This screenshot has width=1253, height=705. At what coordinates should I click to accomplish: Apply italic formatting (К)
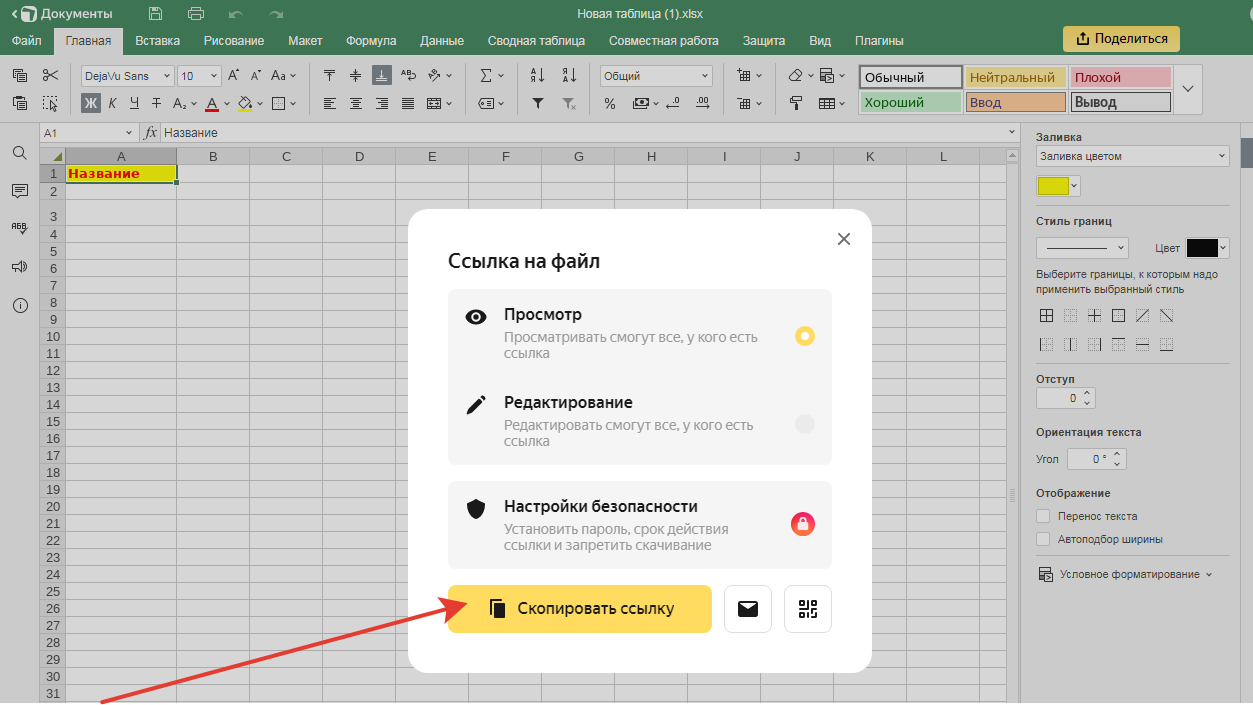[x=113, y=103]
